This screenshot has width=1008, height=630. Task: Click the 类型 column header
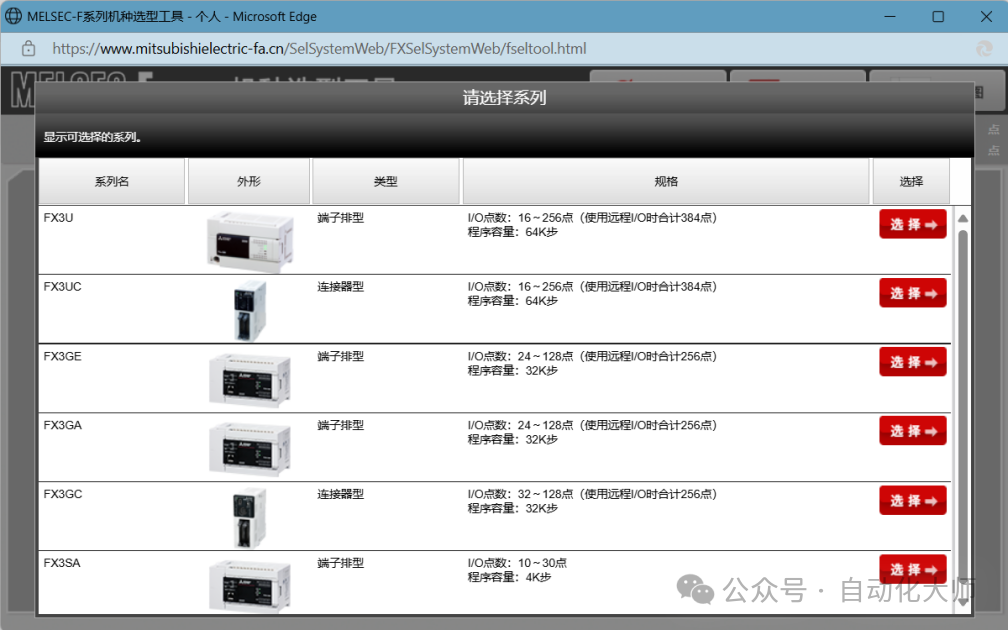[x=386, y=181]
